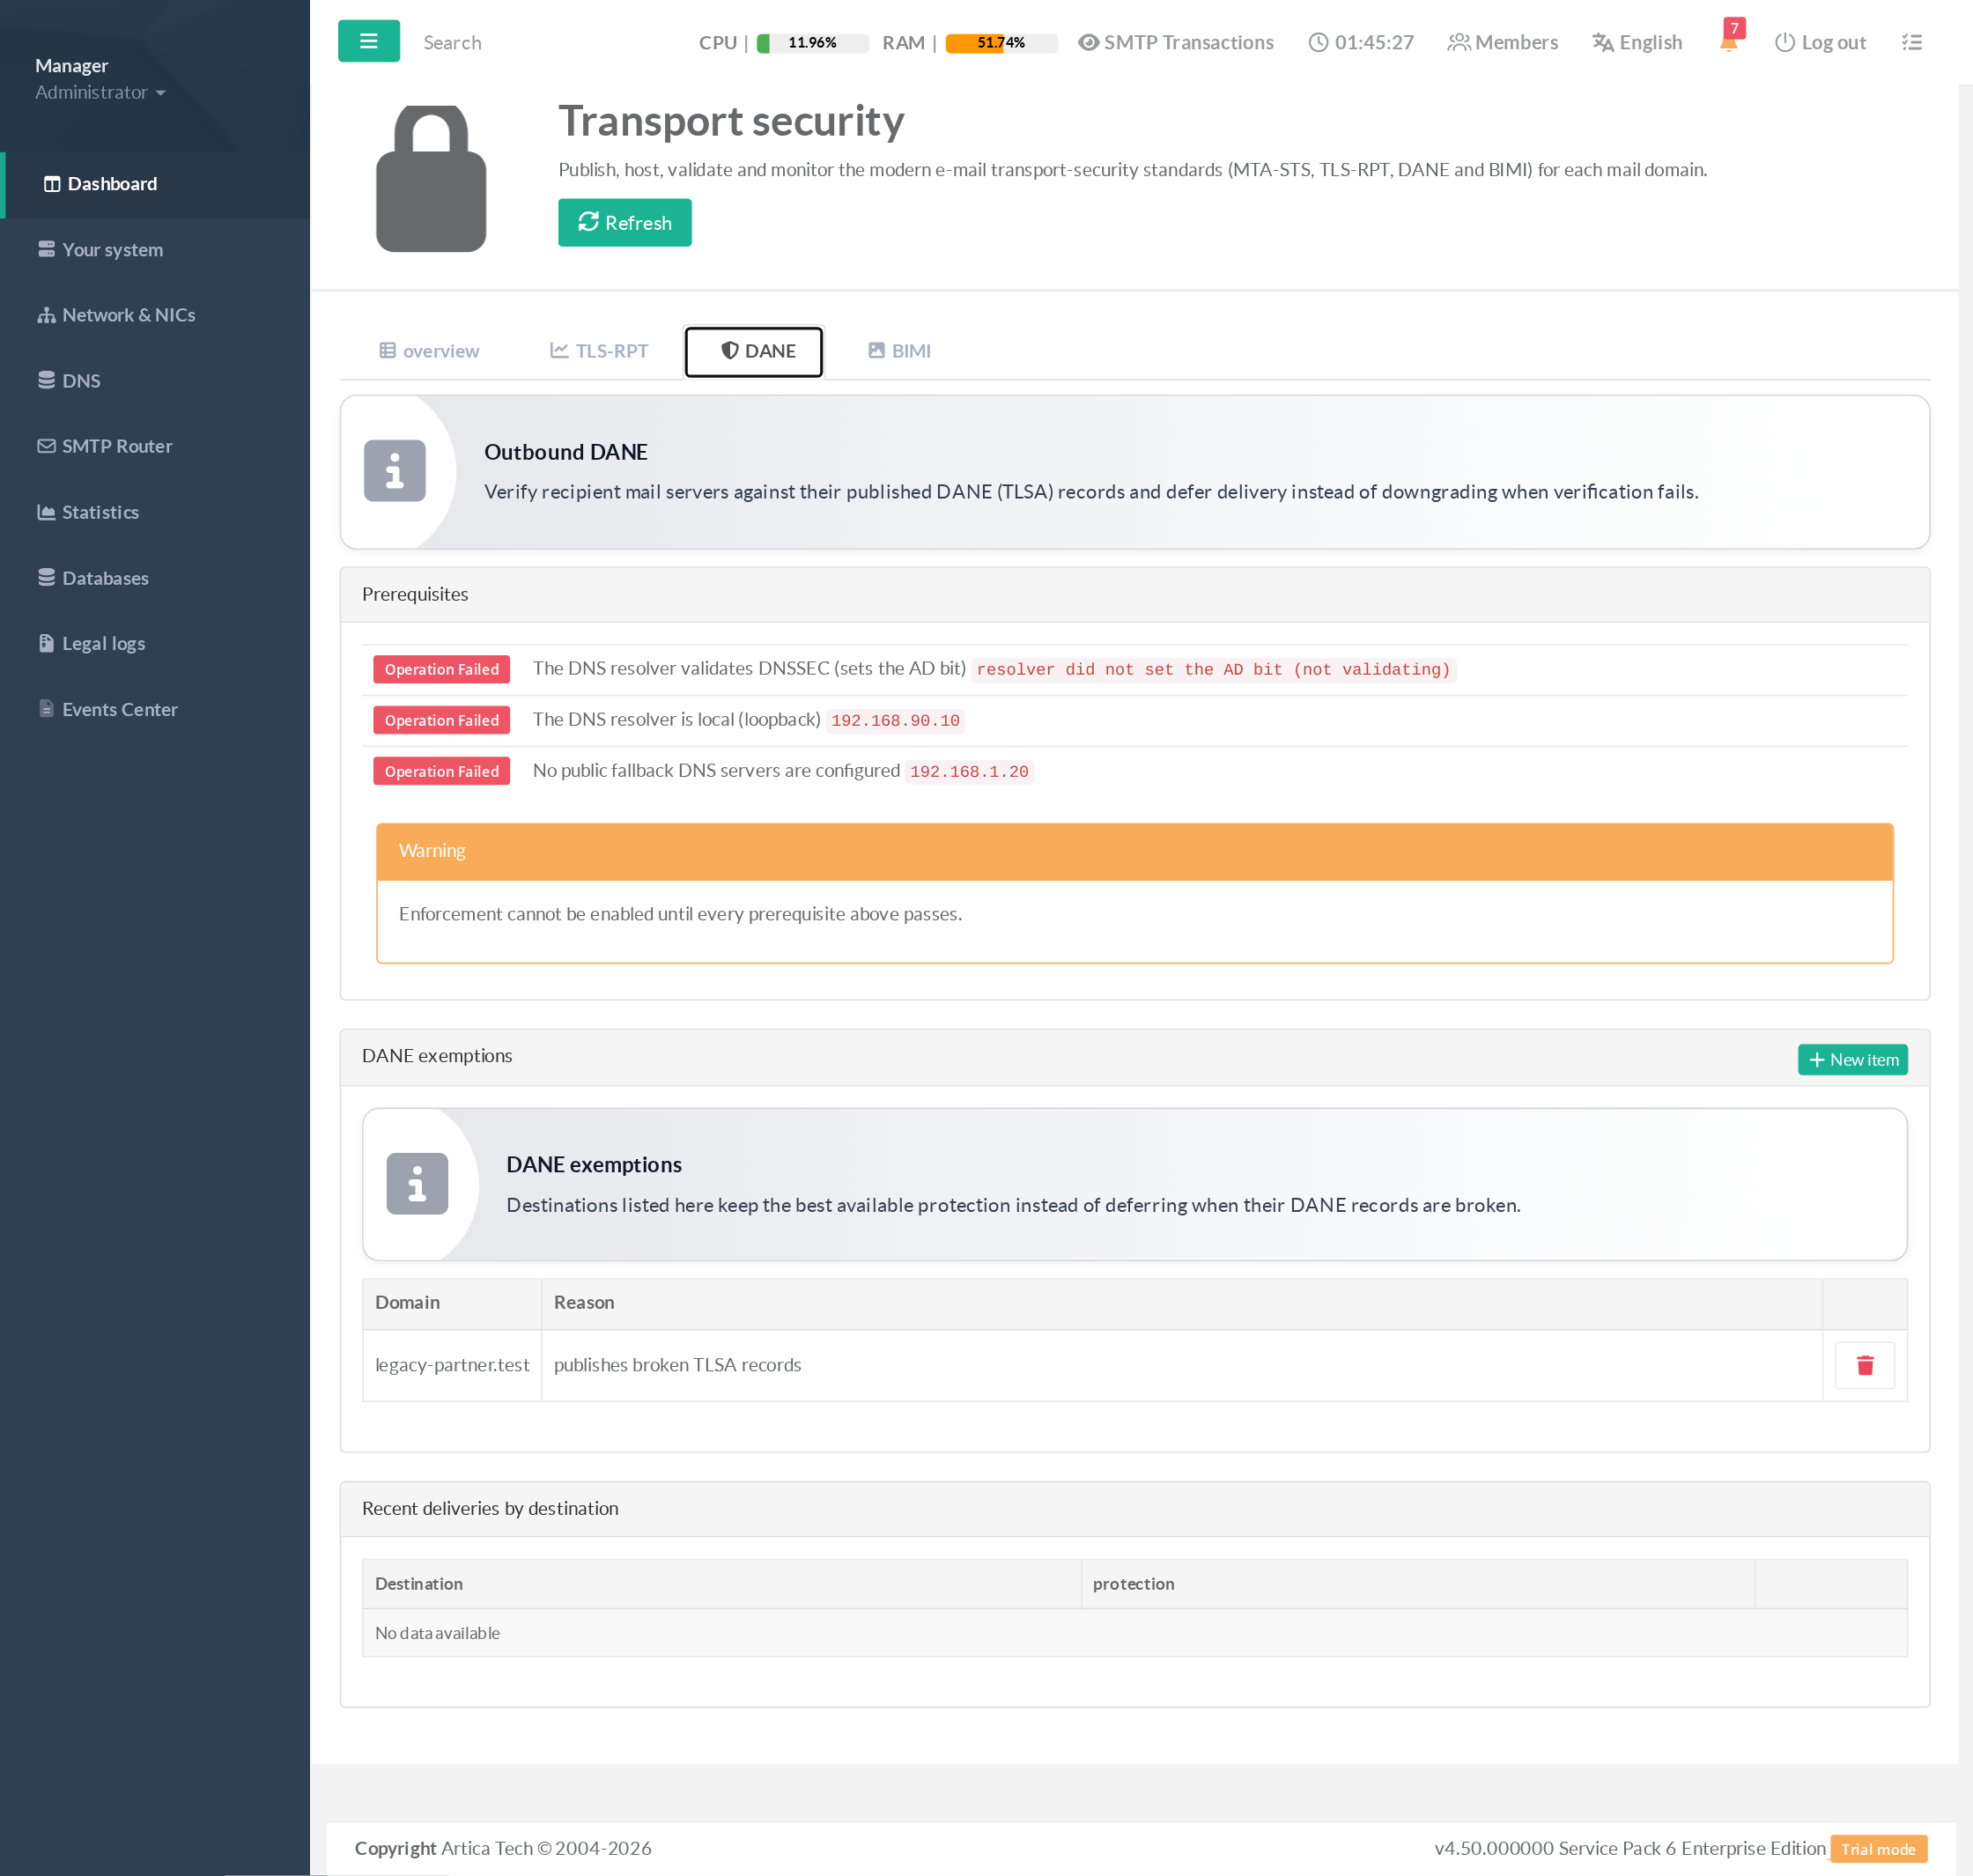Open SMTP Transactions view

tap(1176, 42)
